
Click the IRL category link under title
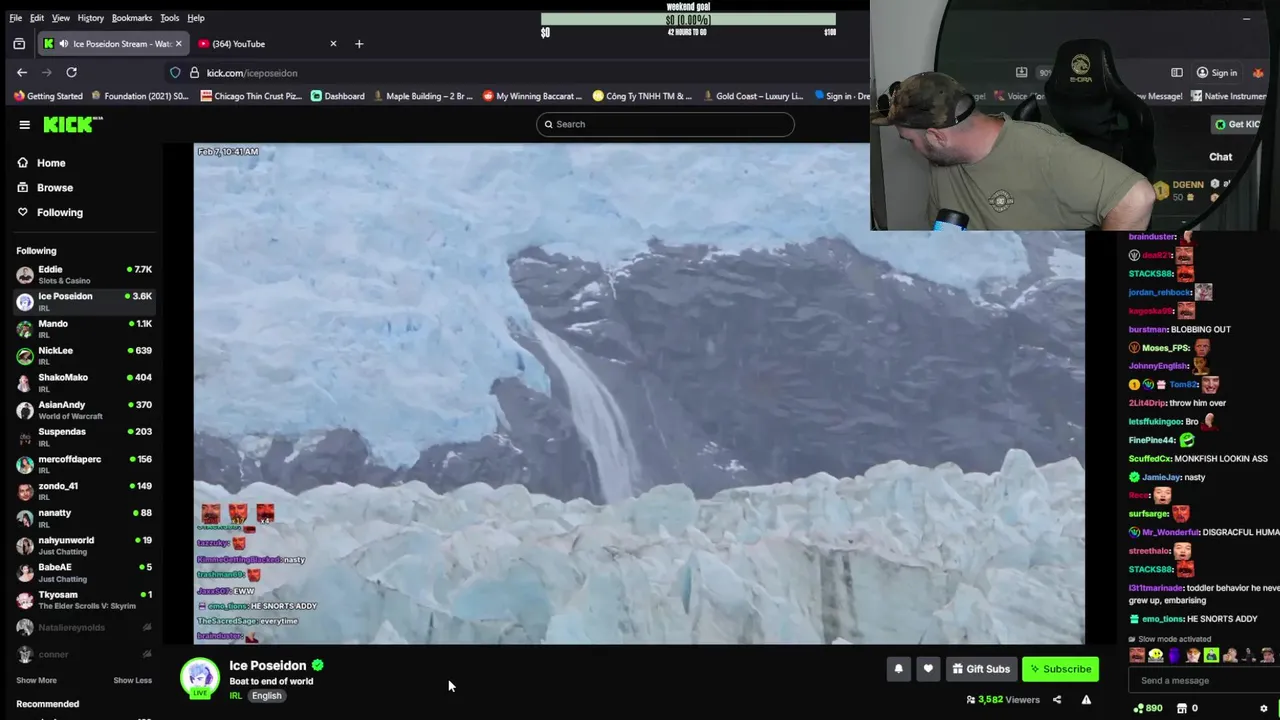click(236, 696)
